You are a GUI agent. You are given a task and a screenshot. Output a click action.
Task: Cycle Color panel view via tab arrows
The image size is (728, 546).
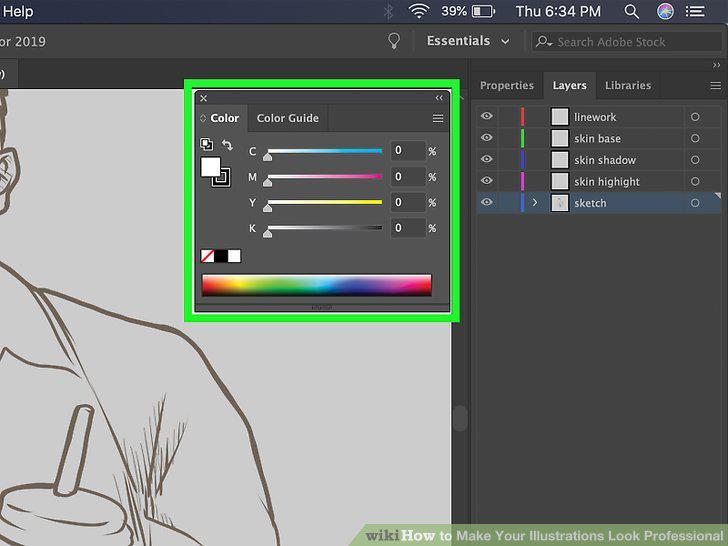[203, 118]
